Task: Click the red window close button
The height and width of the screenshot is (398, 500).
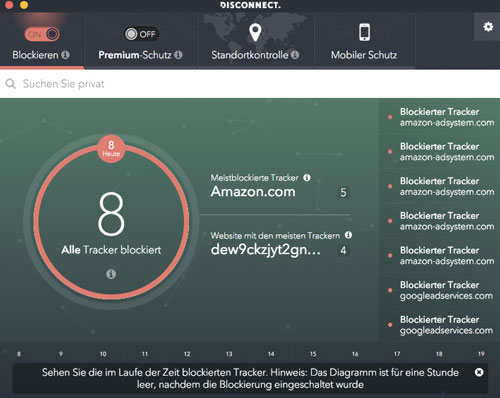Action: click(9, 5)
